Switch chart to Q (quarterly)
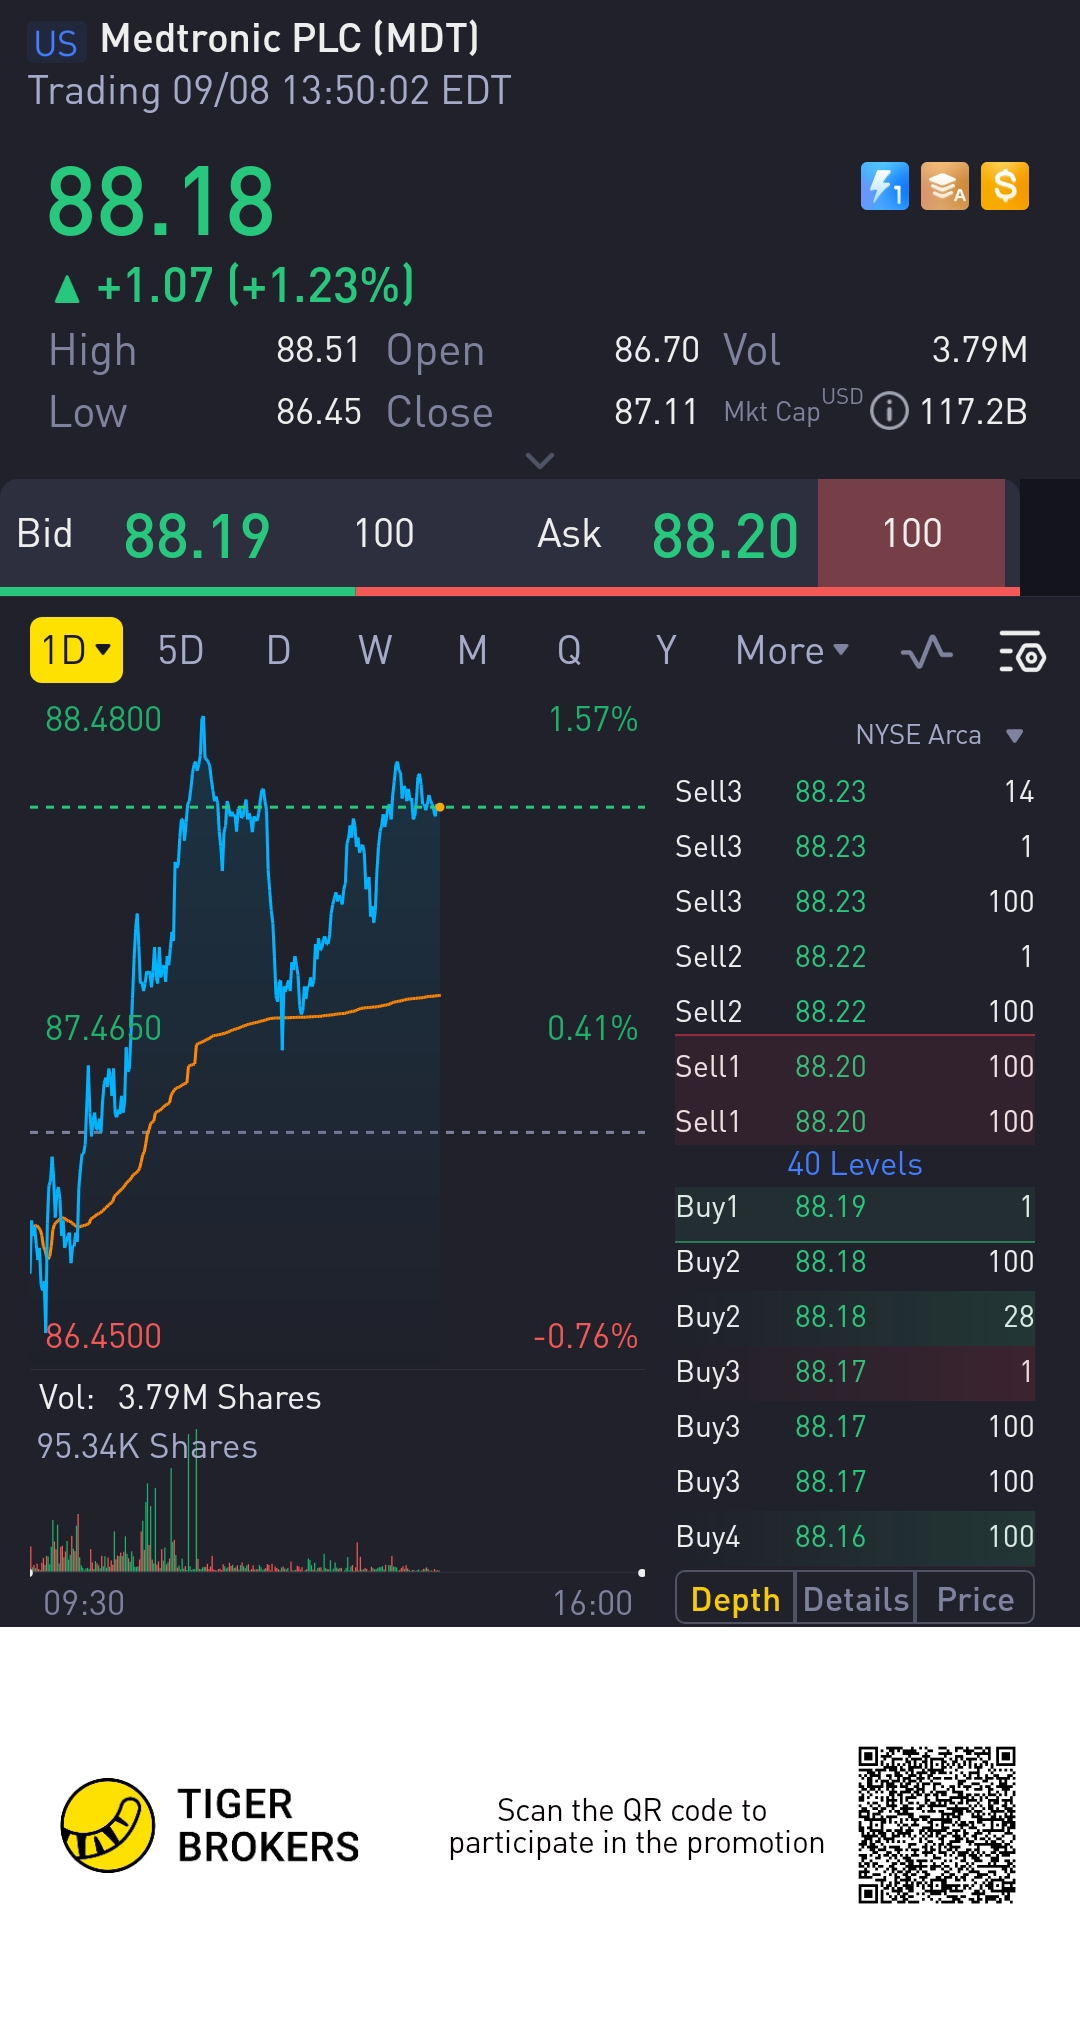 569,651
